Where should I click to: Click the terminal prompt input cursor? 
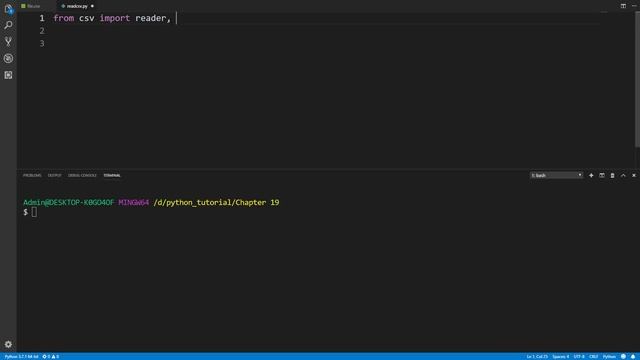coord(34,212)
